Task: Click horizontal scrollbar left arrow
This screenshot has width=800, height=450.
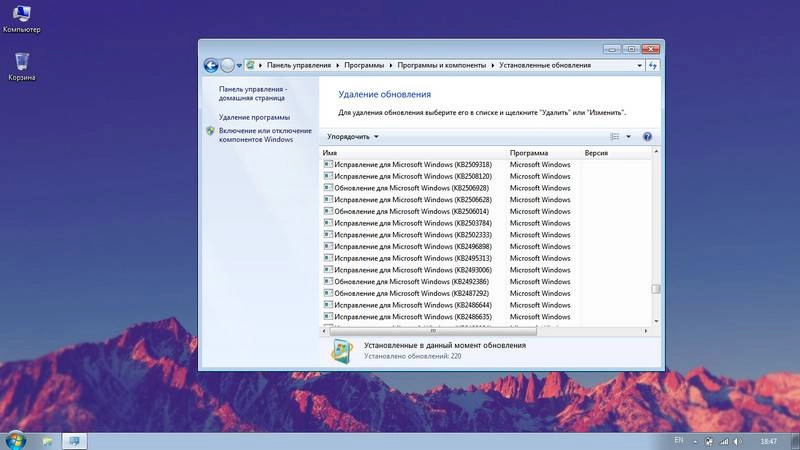Action: click(324, 331)
